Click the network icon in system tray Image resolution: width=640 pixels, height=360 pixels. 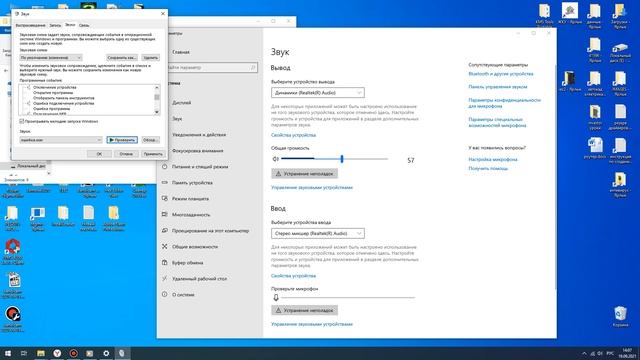click(x=592, y=353)
